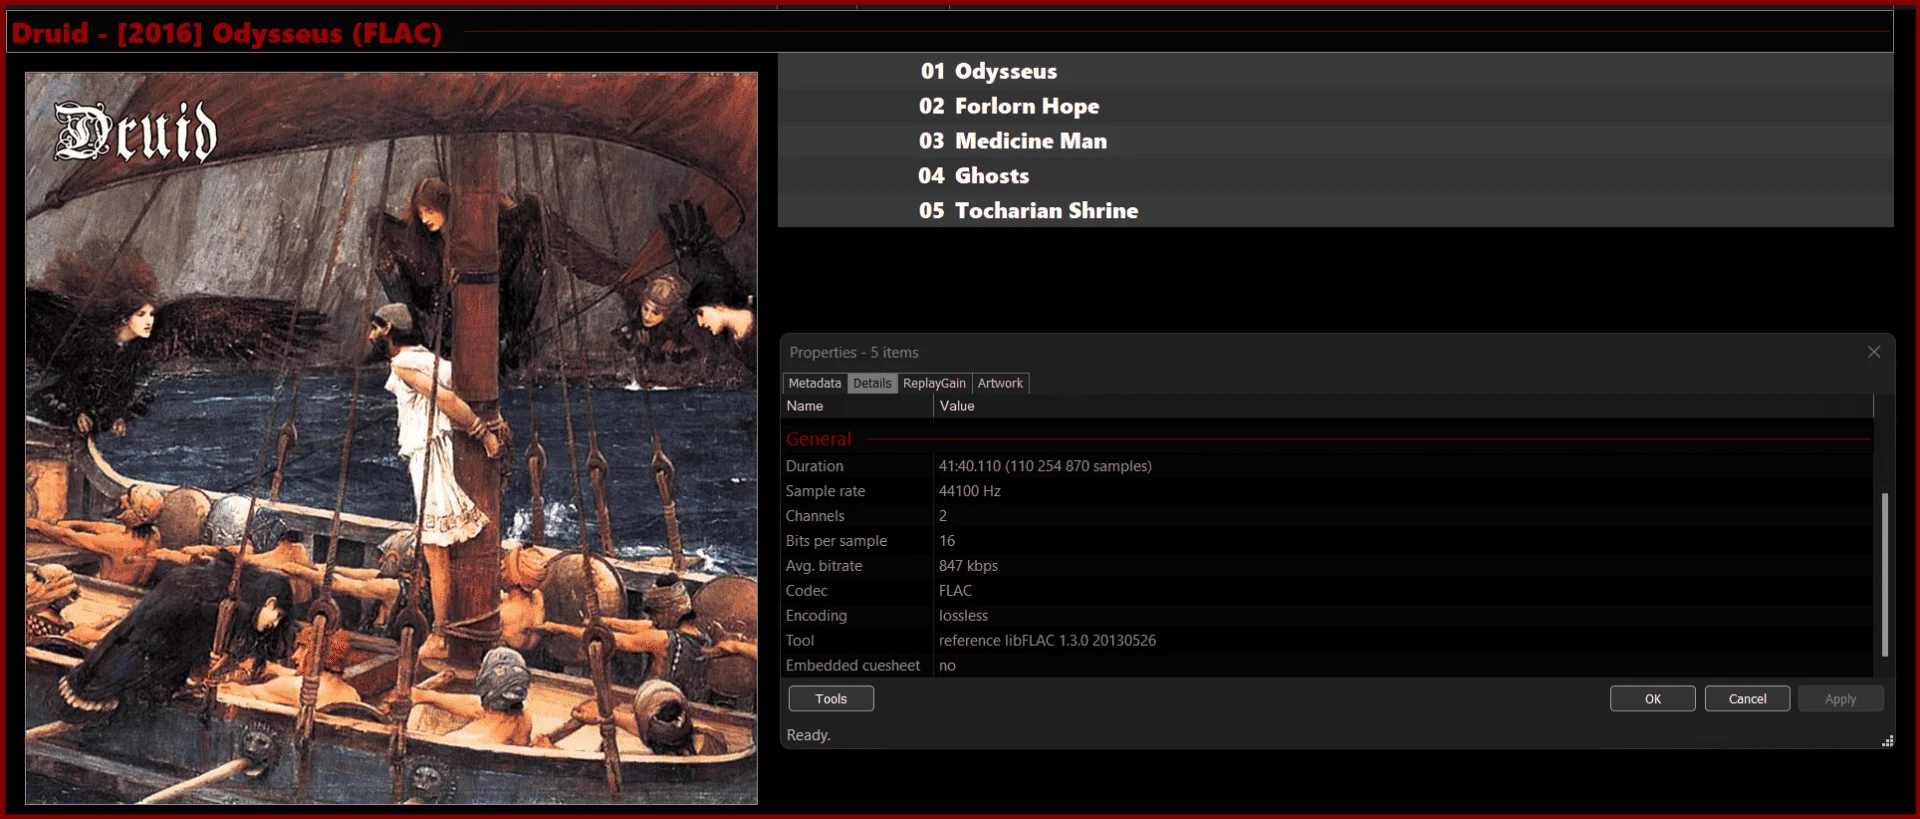
Task: Click the Tools button
Action: (x=831, y=699)
